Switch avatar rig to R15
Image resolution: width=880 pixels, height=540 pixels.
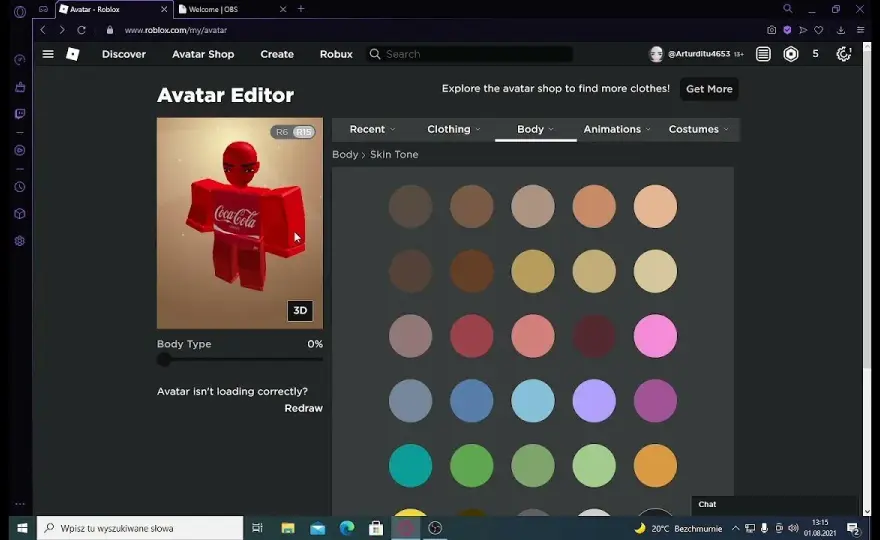(304, 132)
